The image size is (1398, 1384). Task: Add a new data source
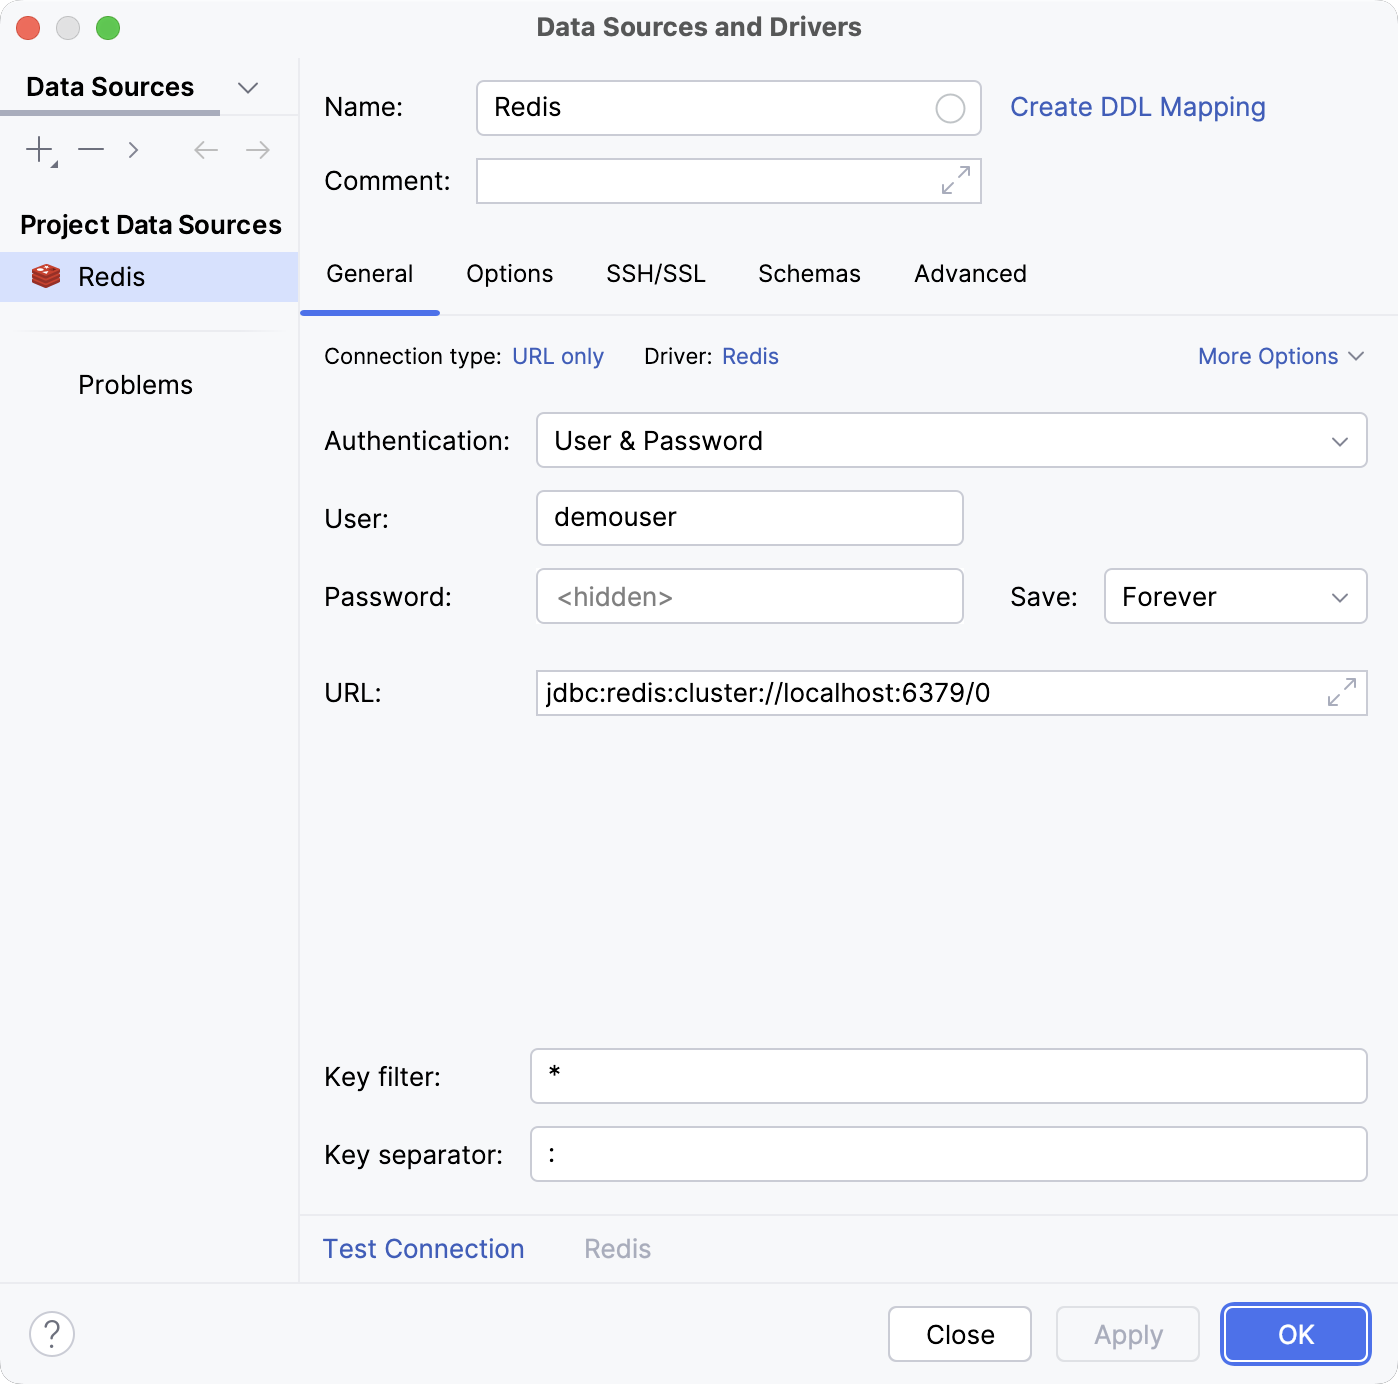(x=39, y=150)
